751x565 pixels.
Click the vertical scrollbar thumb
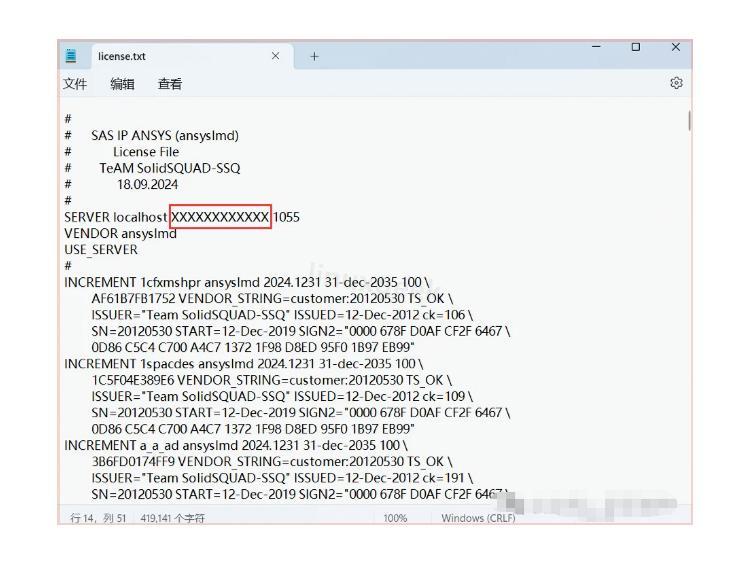click(688, 121)
